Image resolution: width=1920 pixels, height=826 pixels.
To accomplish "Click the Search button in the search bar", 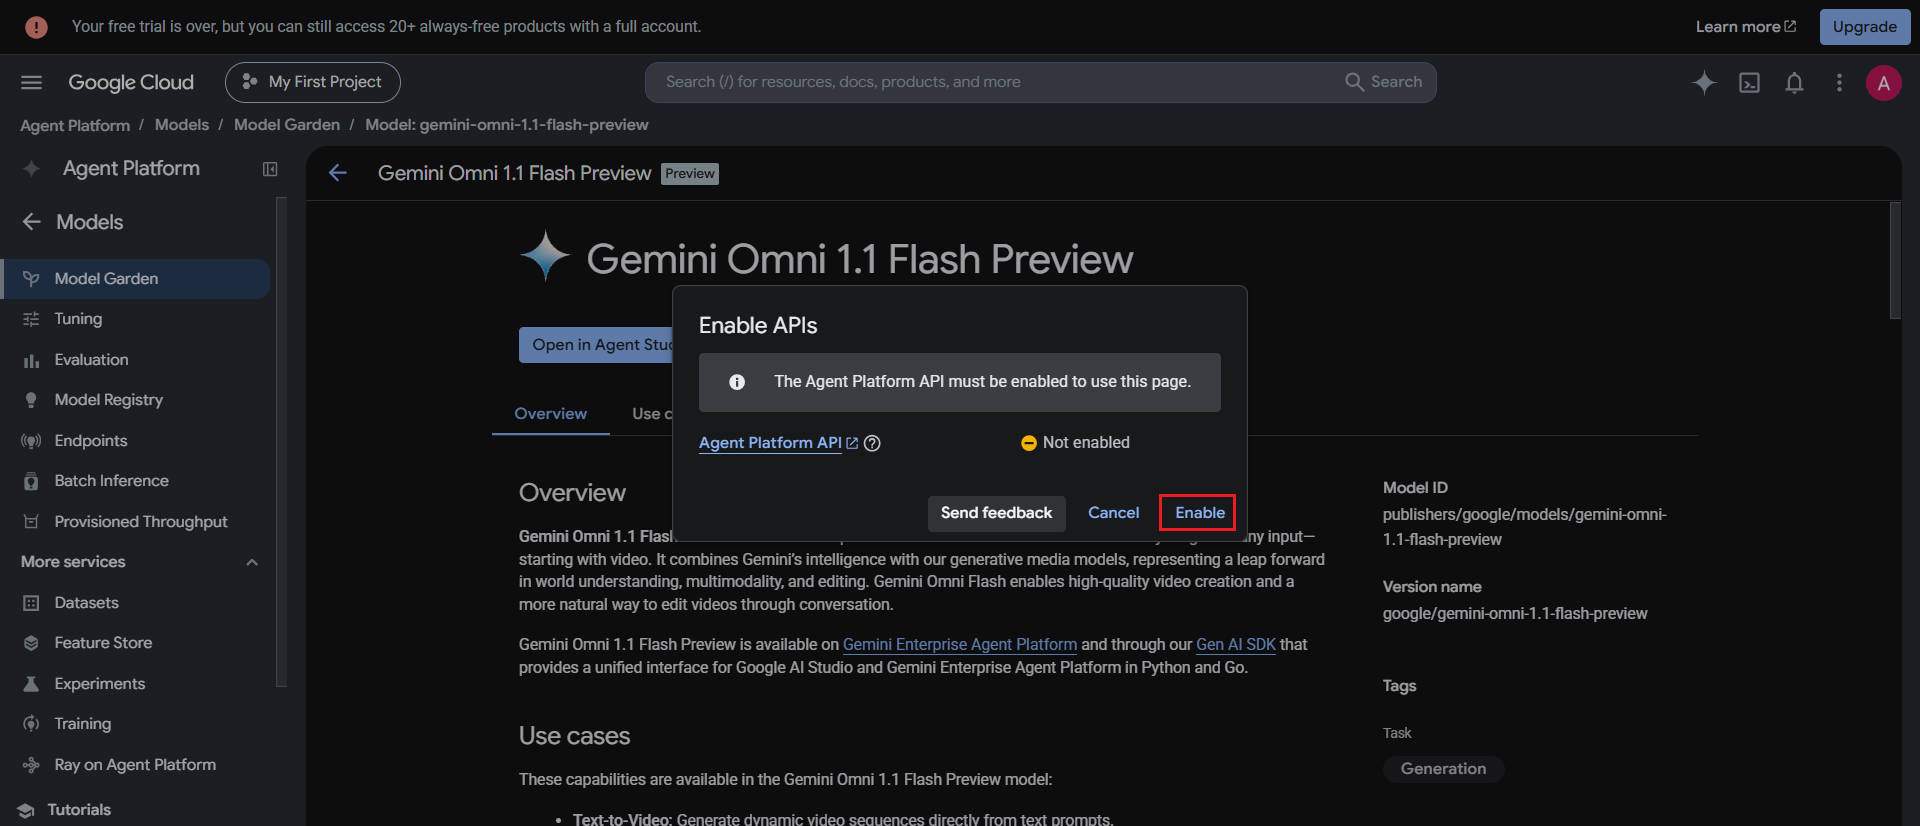I will [1384, 82].
